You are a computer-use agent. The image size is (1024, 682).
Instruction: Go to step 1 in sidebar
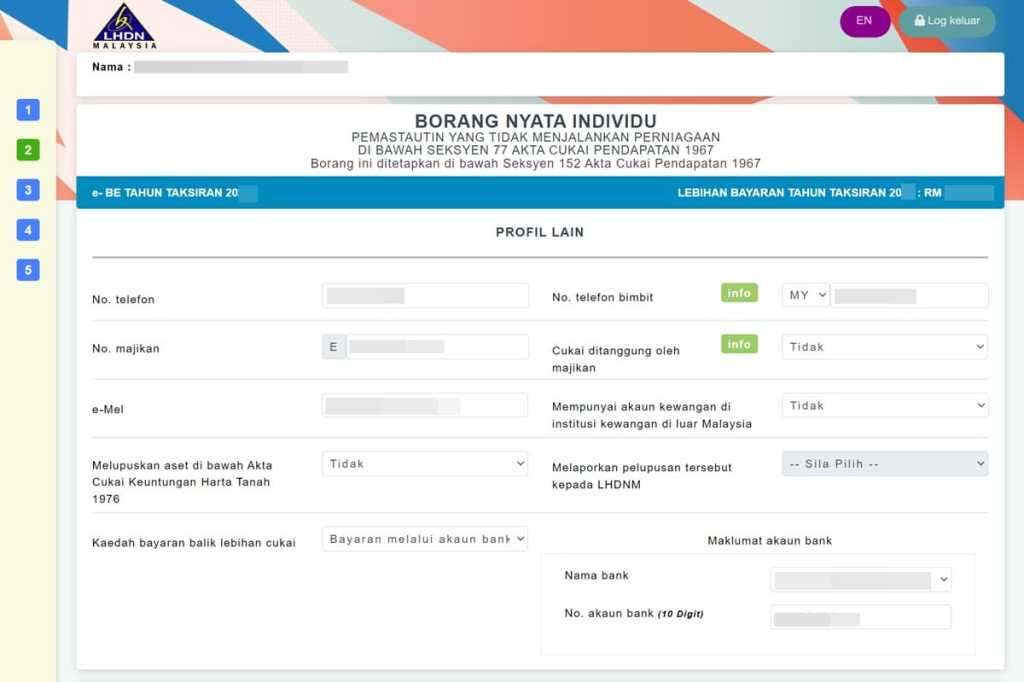(28, 110)
